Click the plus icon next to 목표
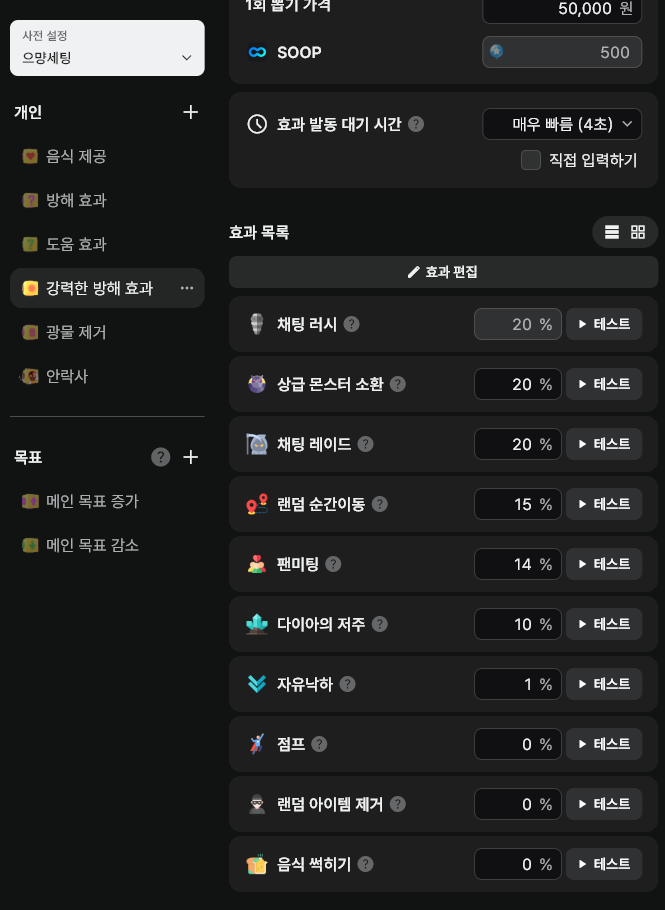 (191, 457)
